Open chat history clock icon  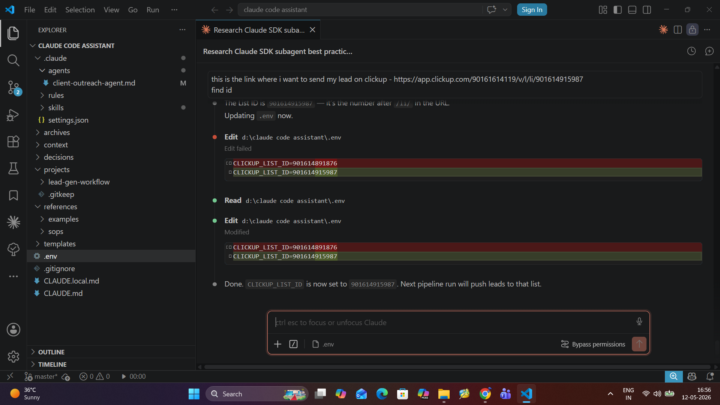pos(692,51)
